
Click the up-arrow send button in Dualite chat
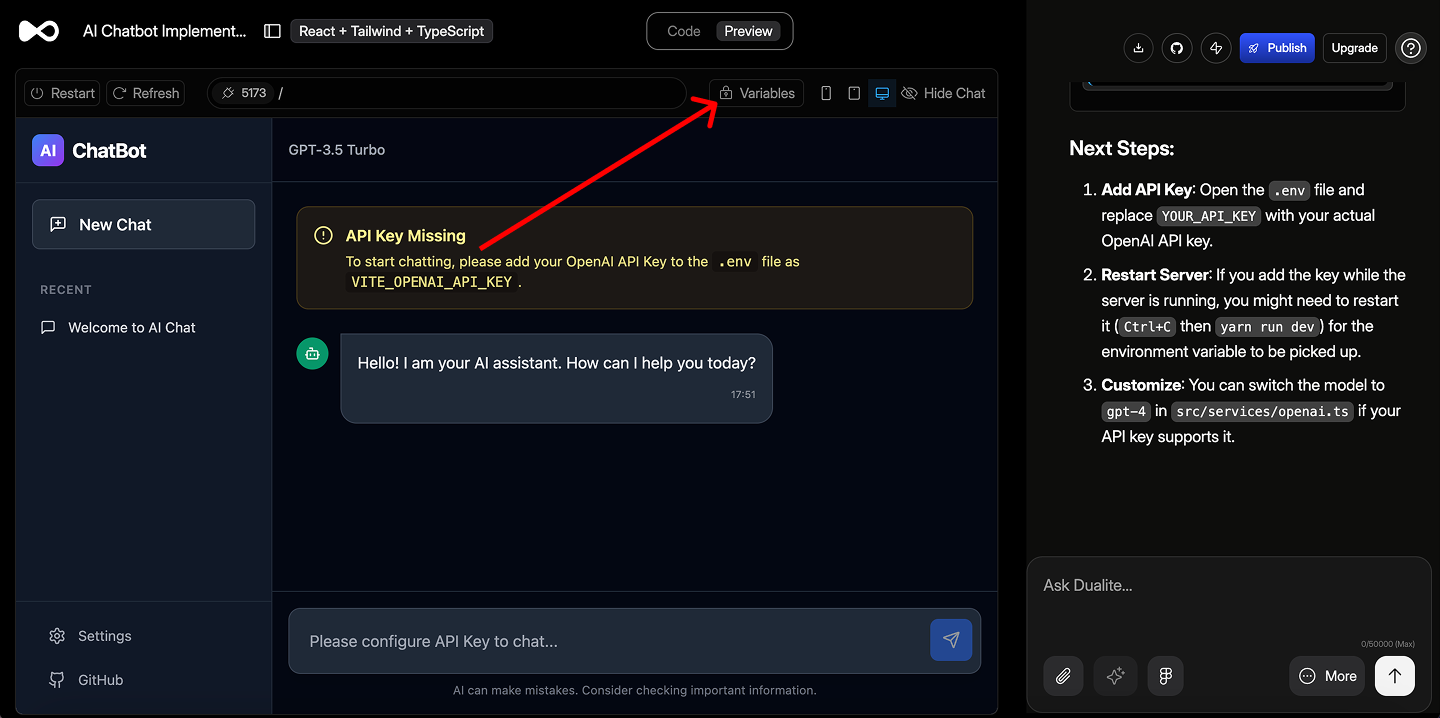(1394, 676)
